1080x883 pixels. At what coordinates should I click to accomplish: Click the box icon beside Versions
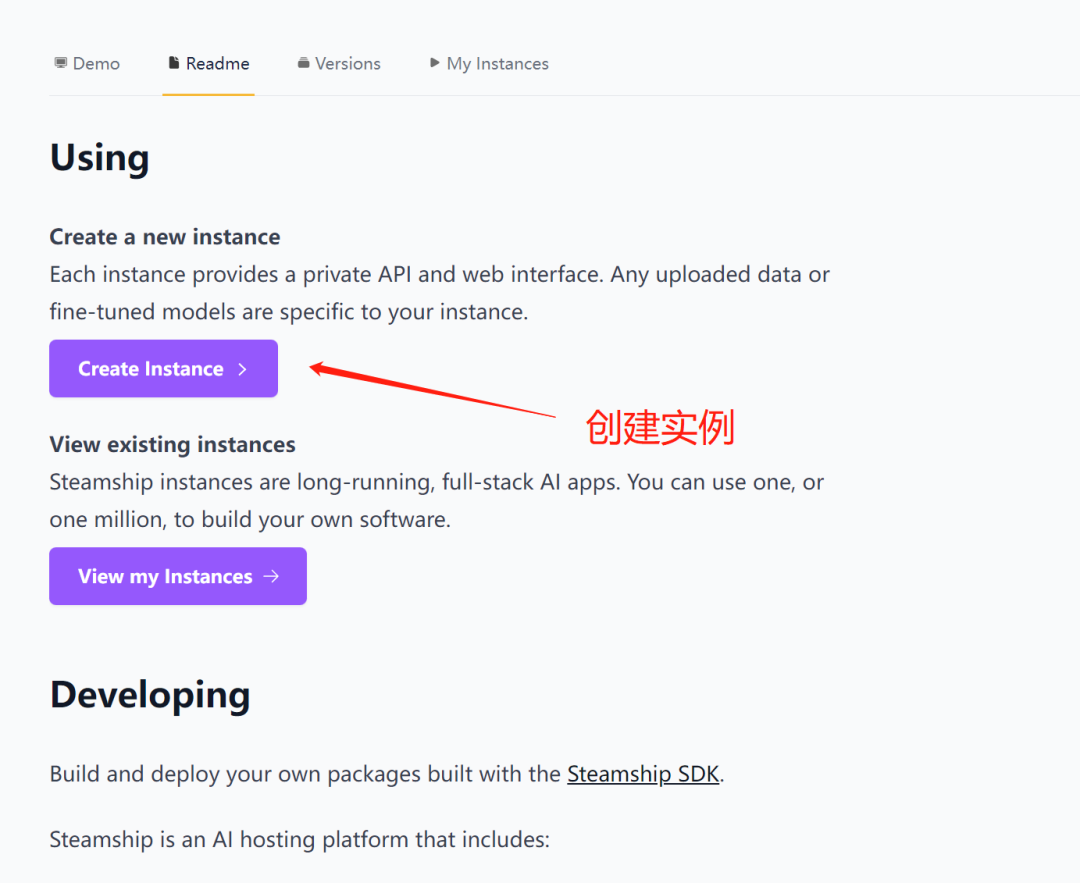click(303, 63)
